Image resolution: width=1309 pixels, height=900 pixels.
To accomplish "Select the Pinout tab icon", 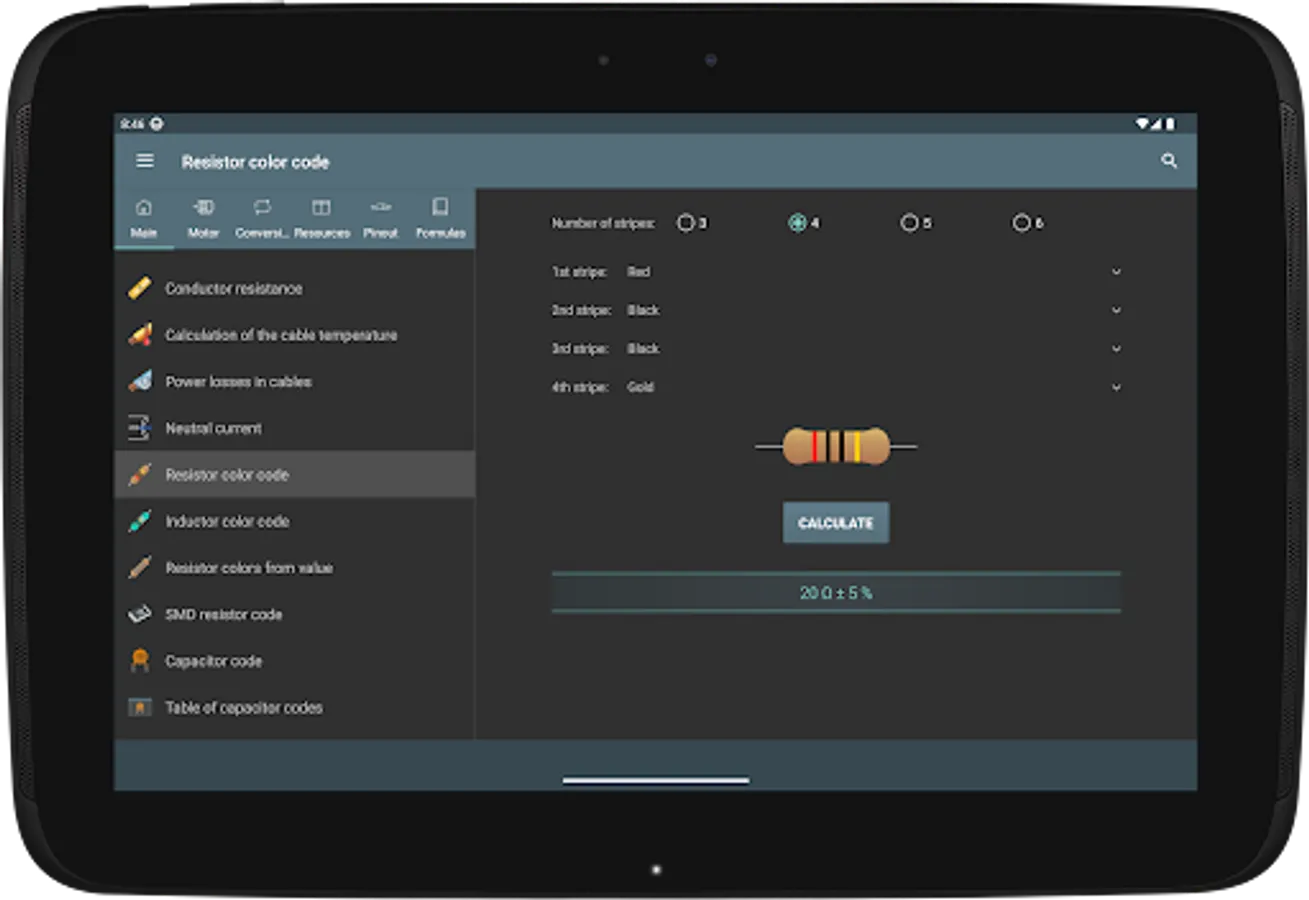I will (380, 207).
